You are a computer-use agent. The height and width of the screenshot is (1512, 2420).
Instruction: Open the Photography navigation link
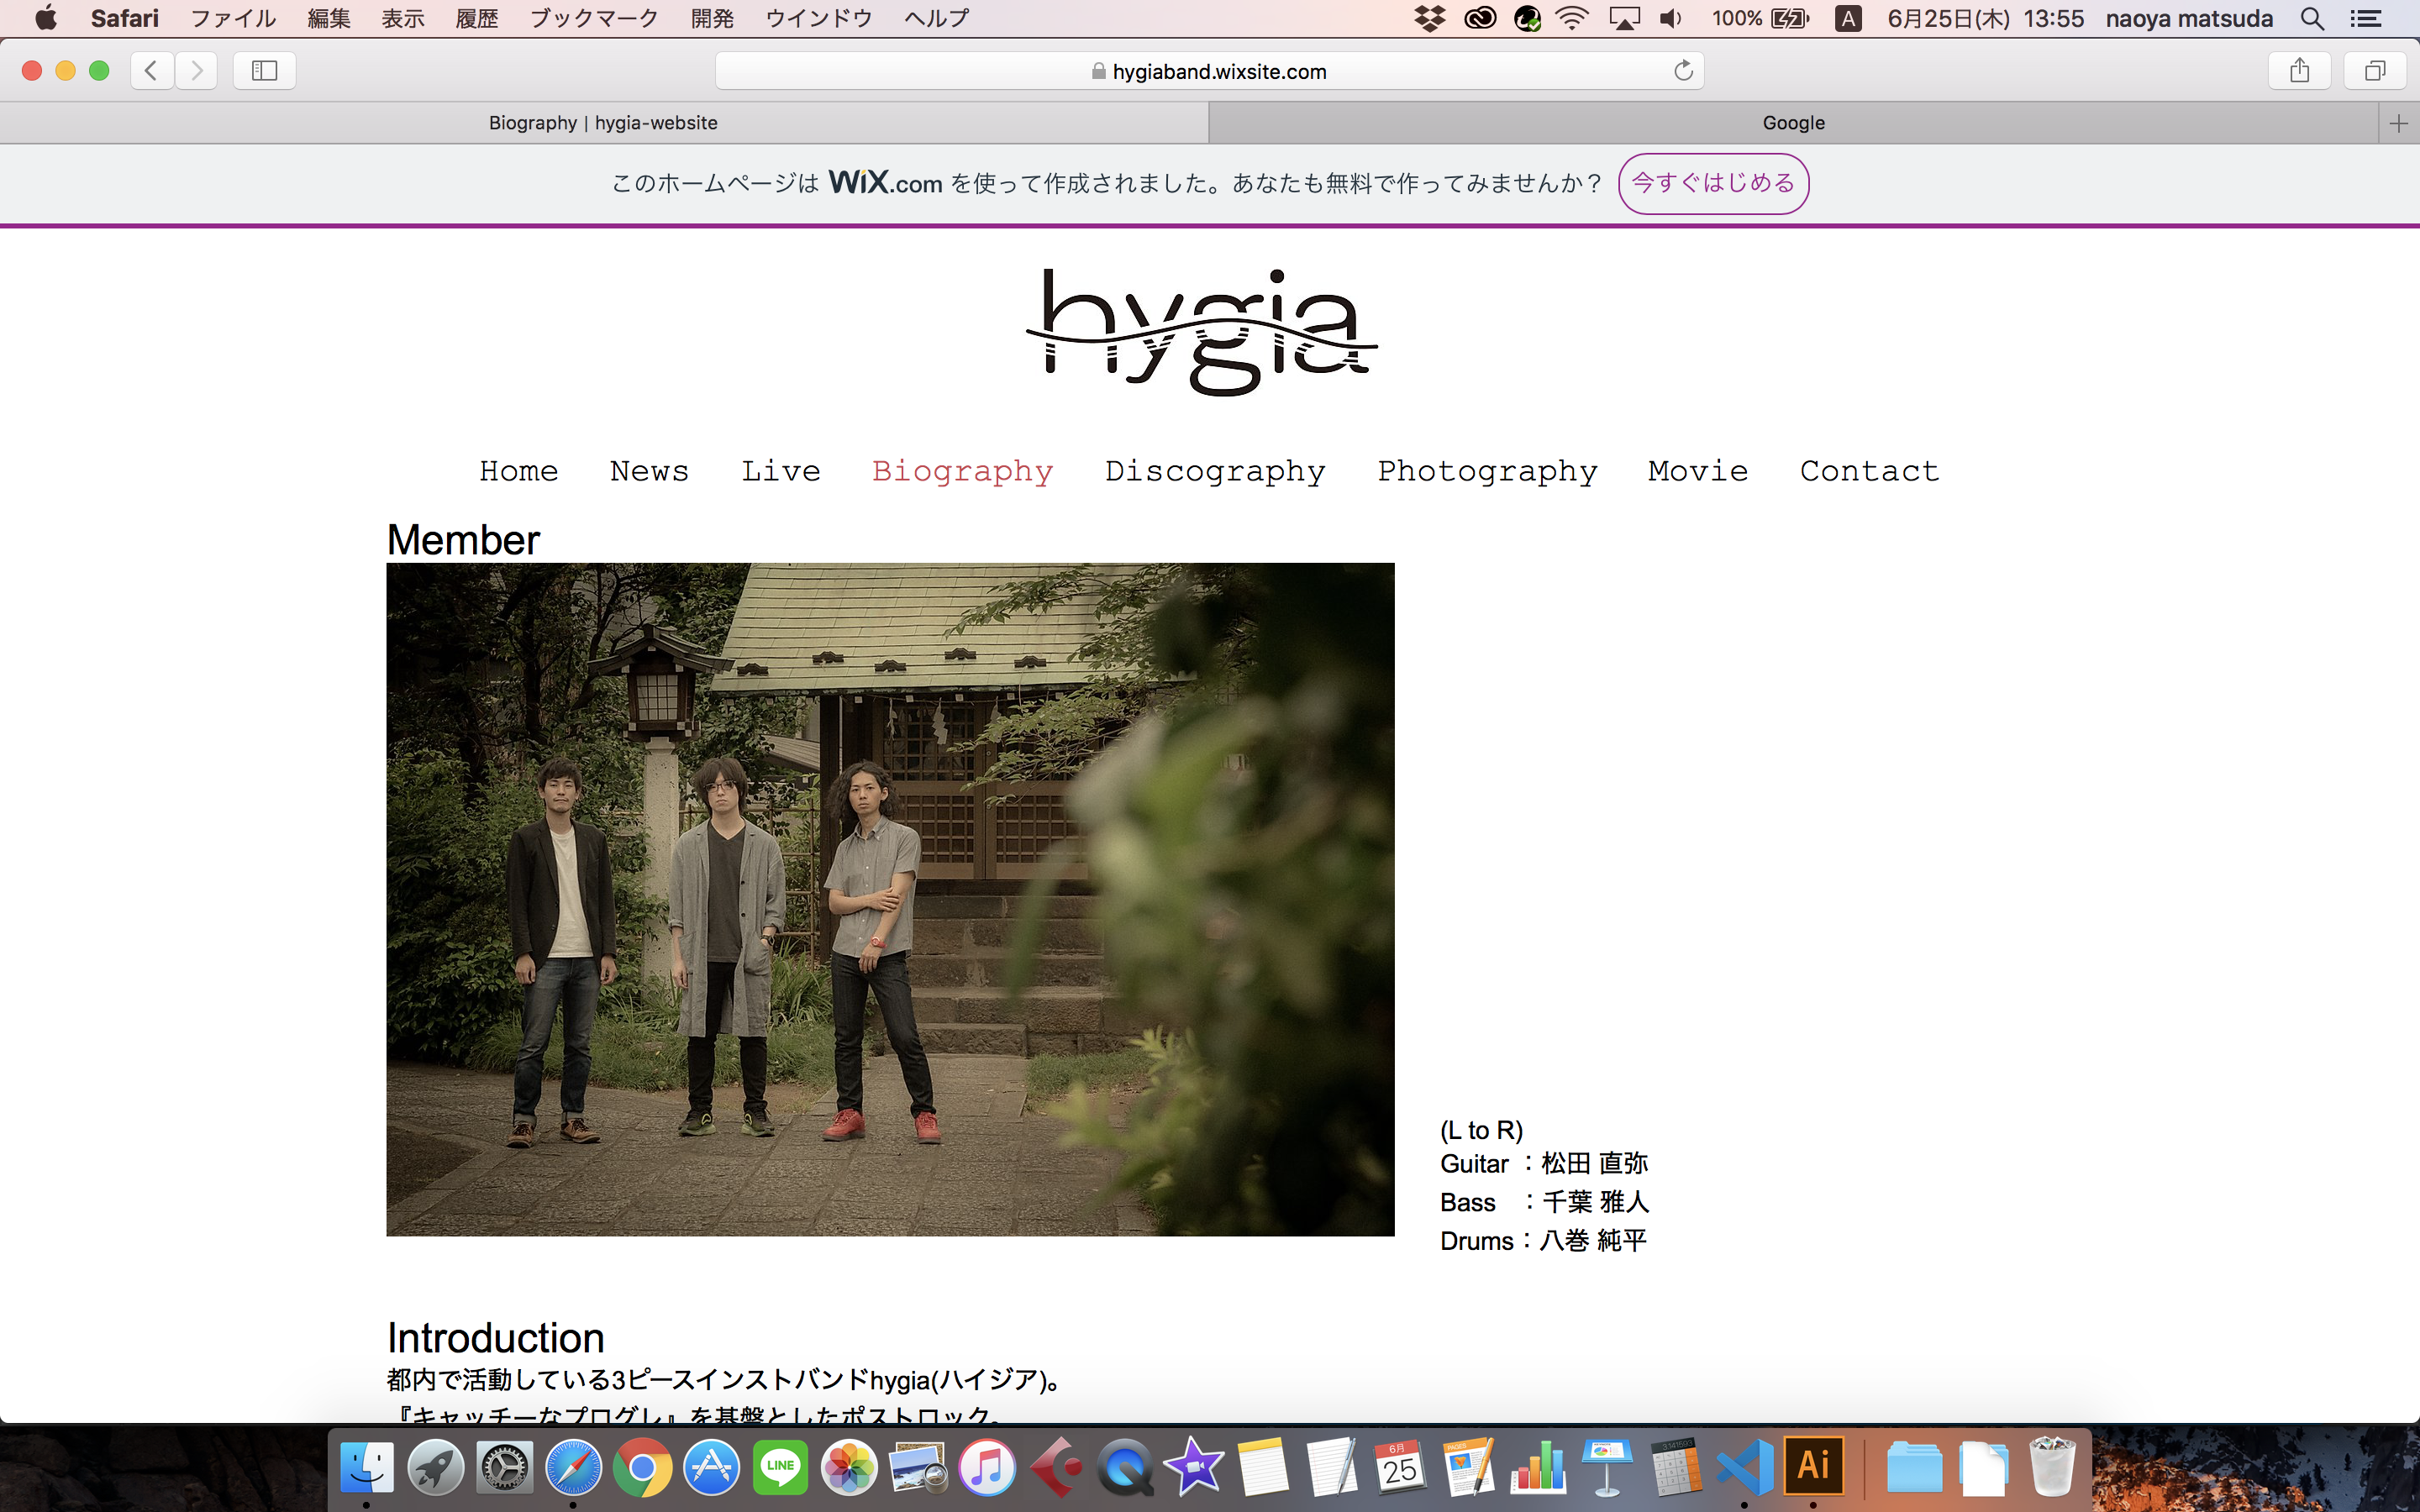click(x=1487, y=471)
